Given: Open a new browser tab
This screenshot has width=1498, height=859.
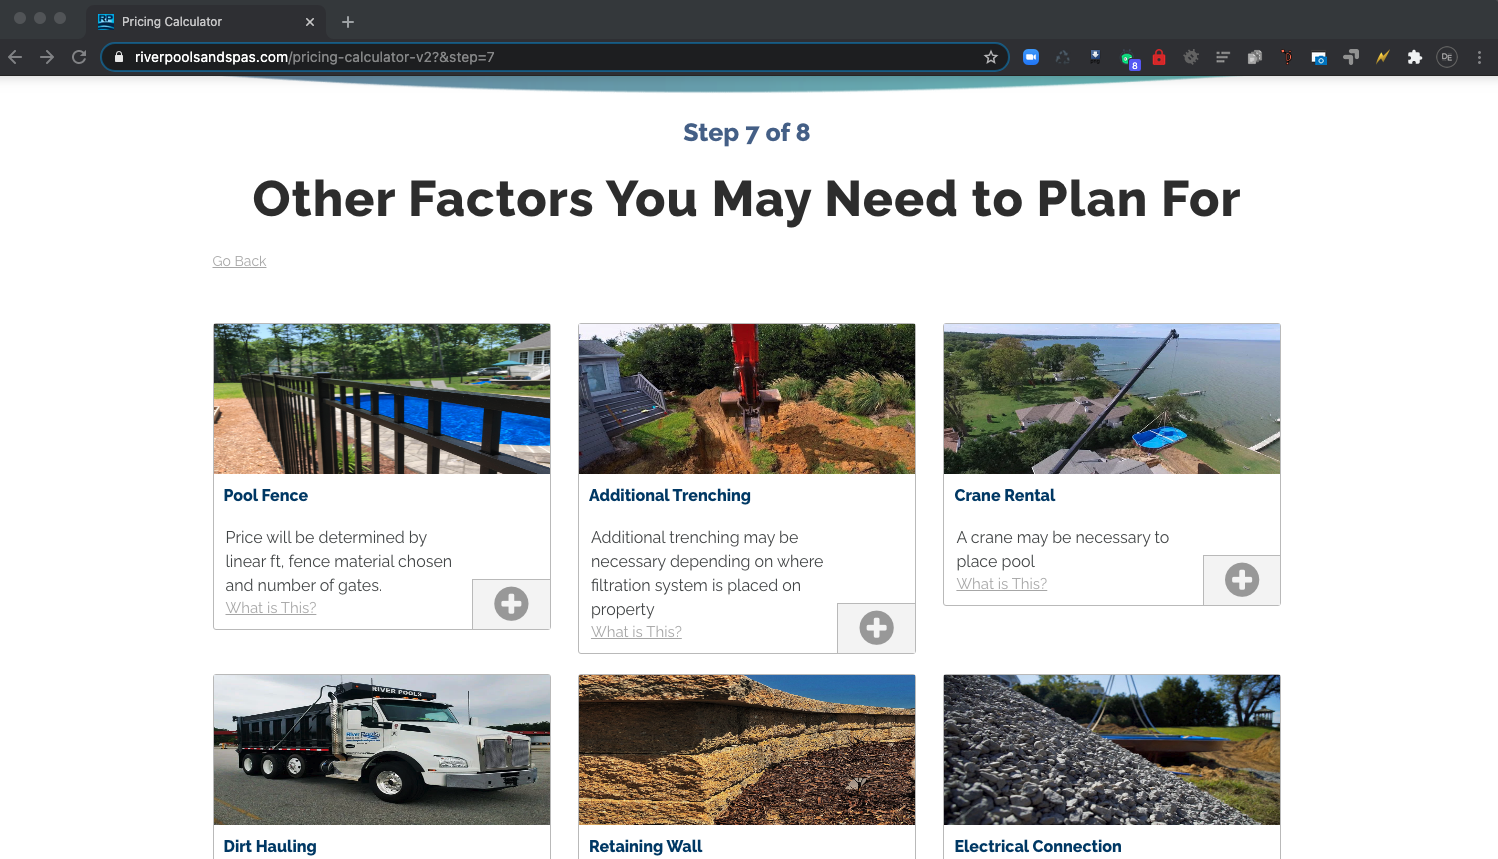Looking at the screenshot, I should pyautogui.click(x=348, y=21).
